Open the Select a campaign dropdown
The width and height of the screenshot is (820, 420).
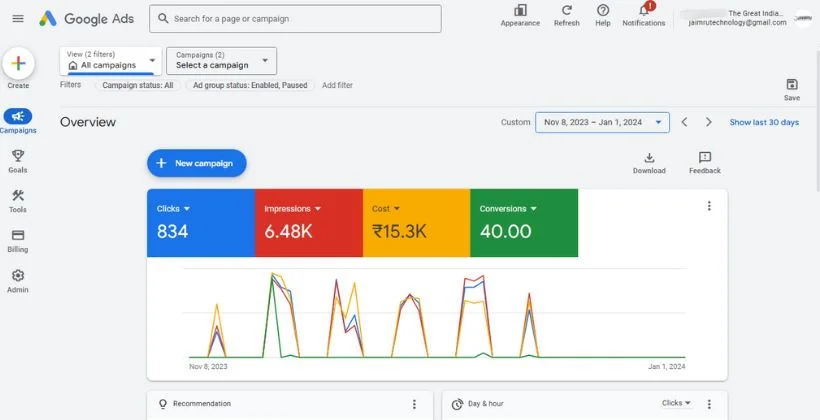coord(221,60)
